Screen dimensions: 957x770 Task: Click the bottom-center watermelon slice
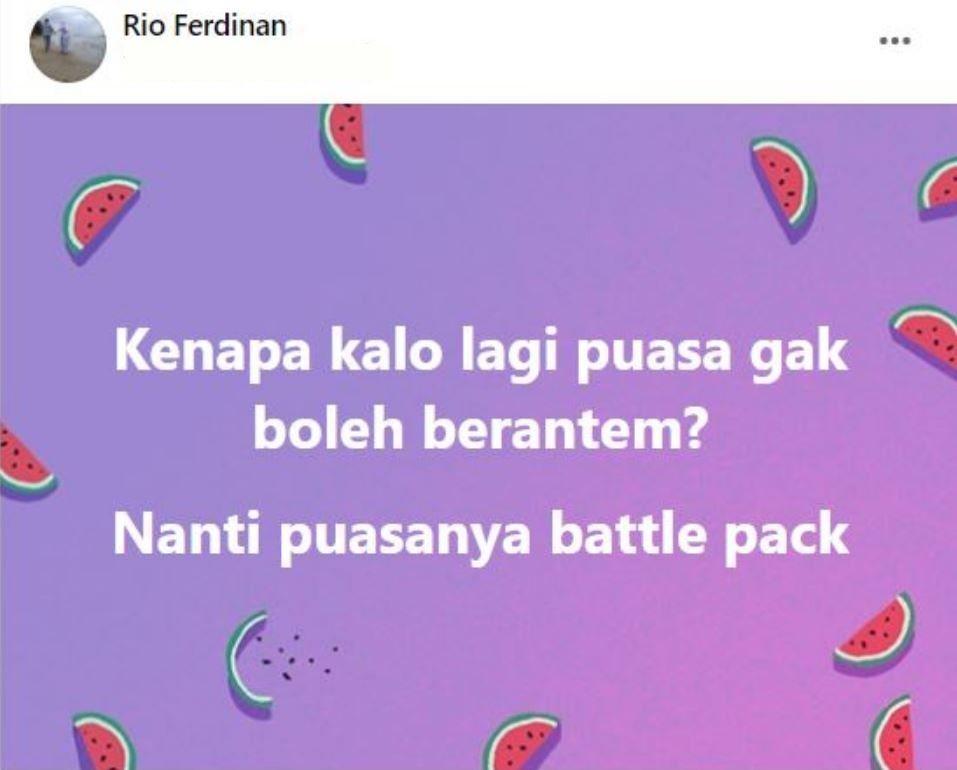coord(521,741)
